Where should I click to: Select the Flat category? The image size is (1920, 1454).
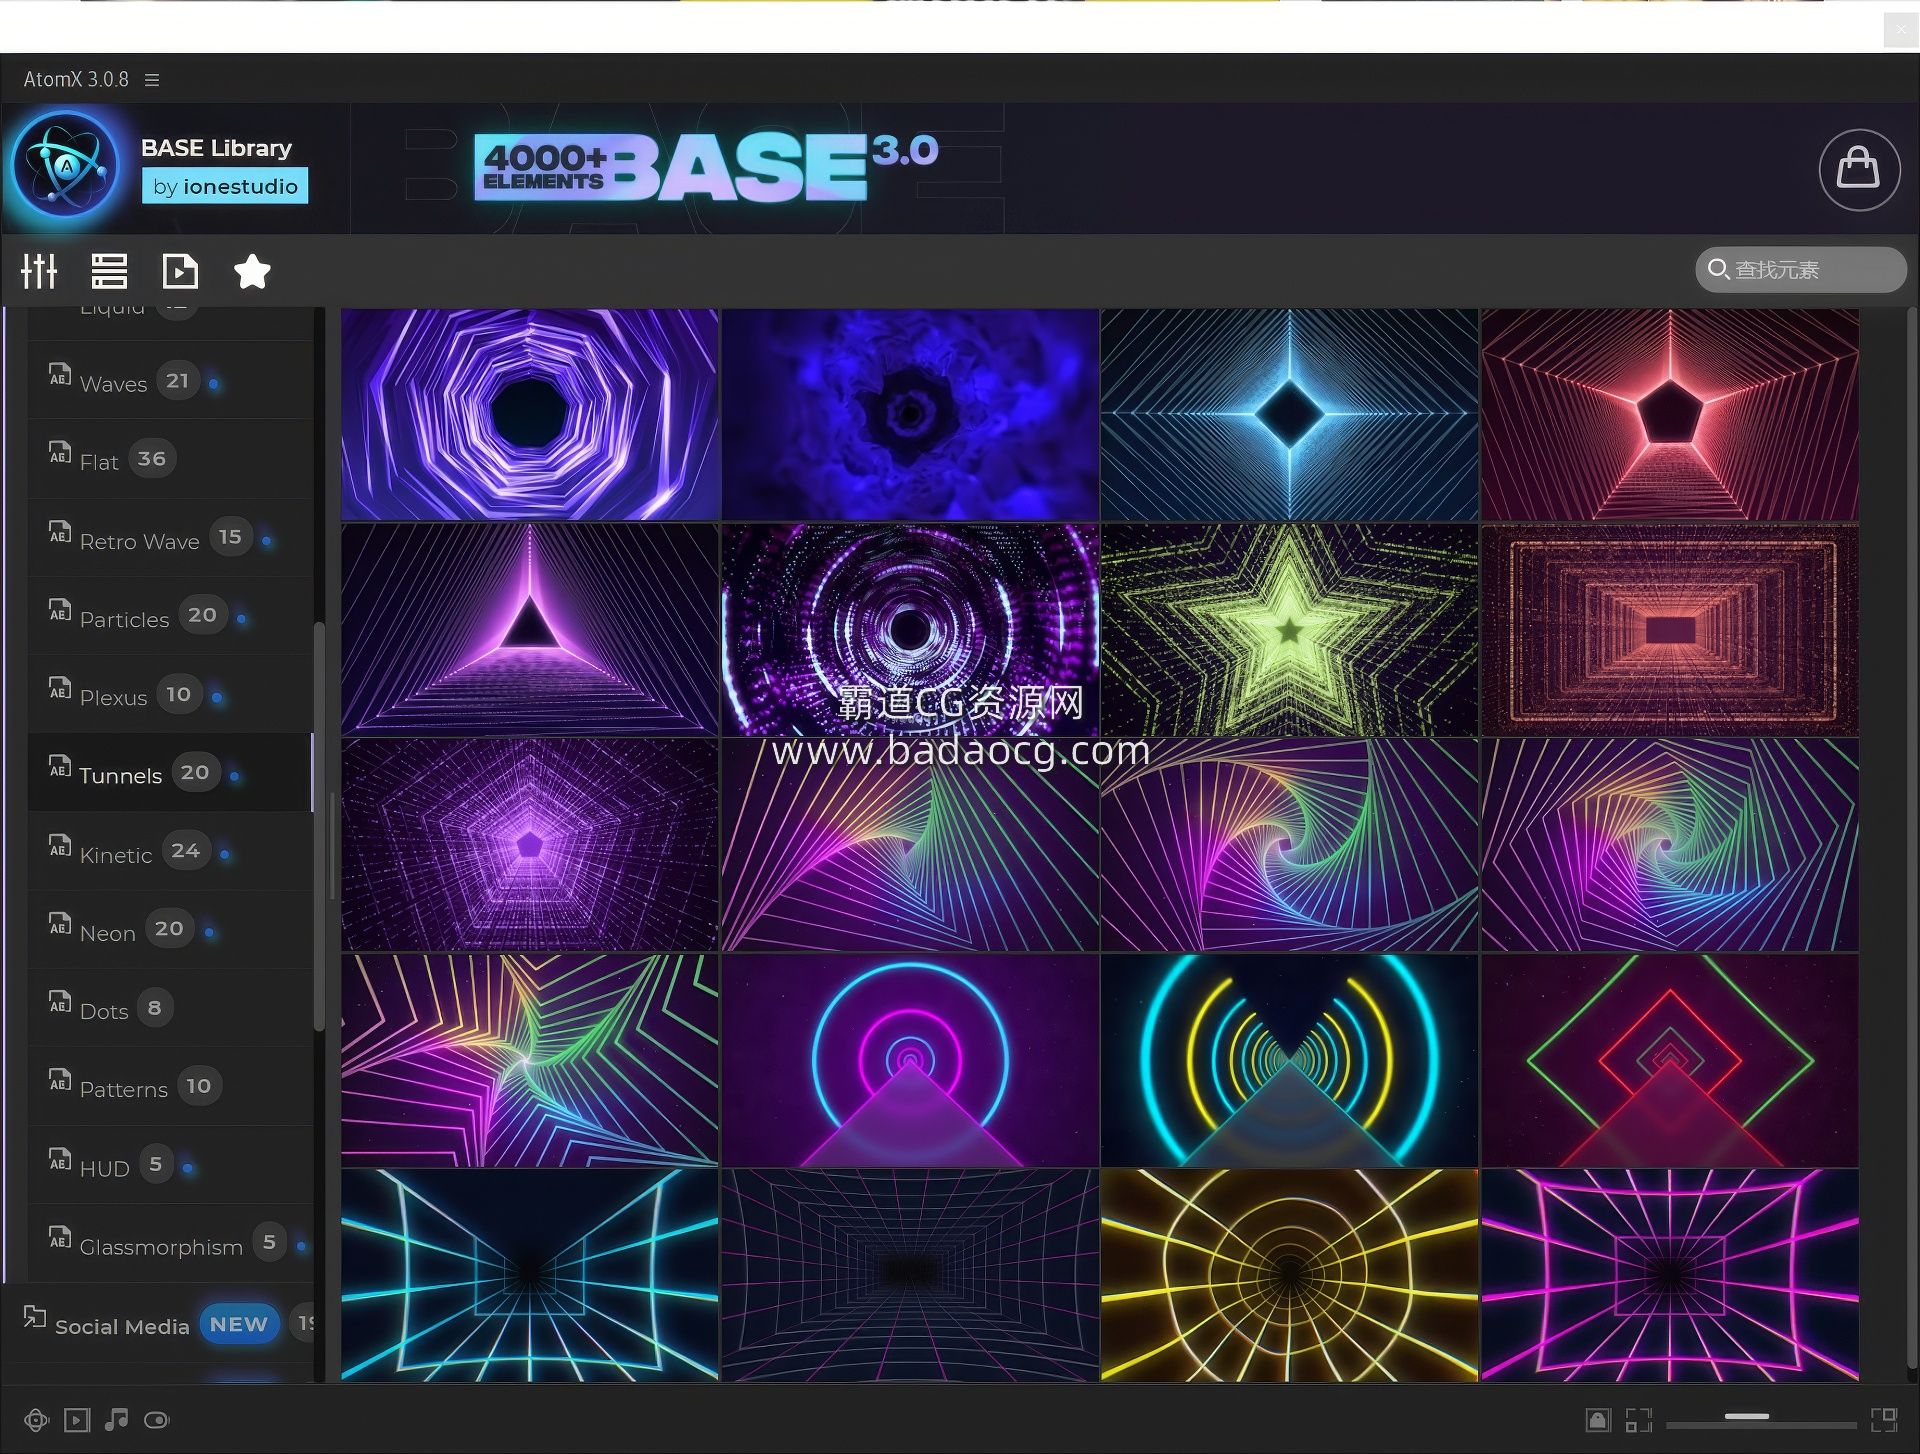click(x=170, y=459)
